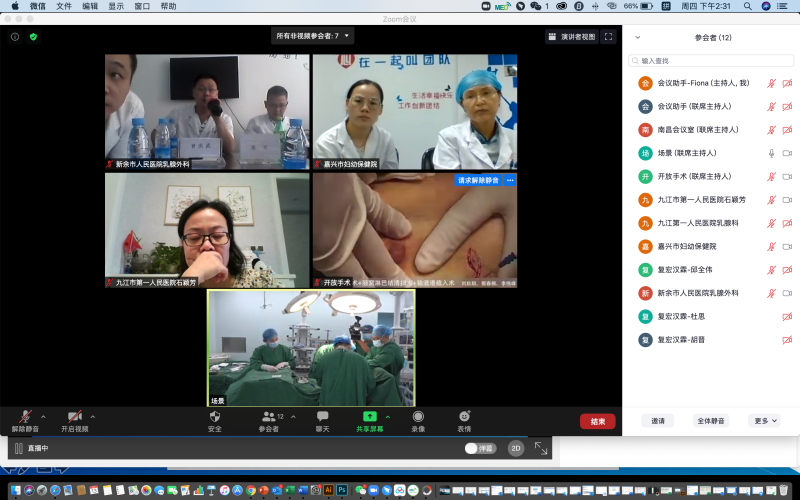The width and height of the screenshot is (800, 500).
Task: Click the green encryption shield icon
Action: click(33, 37)
